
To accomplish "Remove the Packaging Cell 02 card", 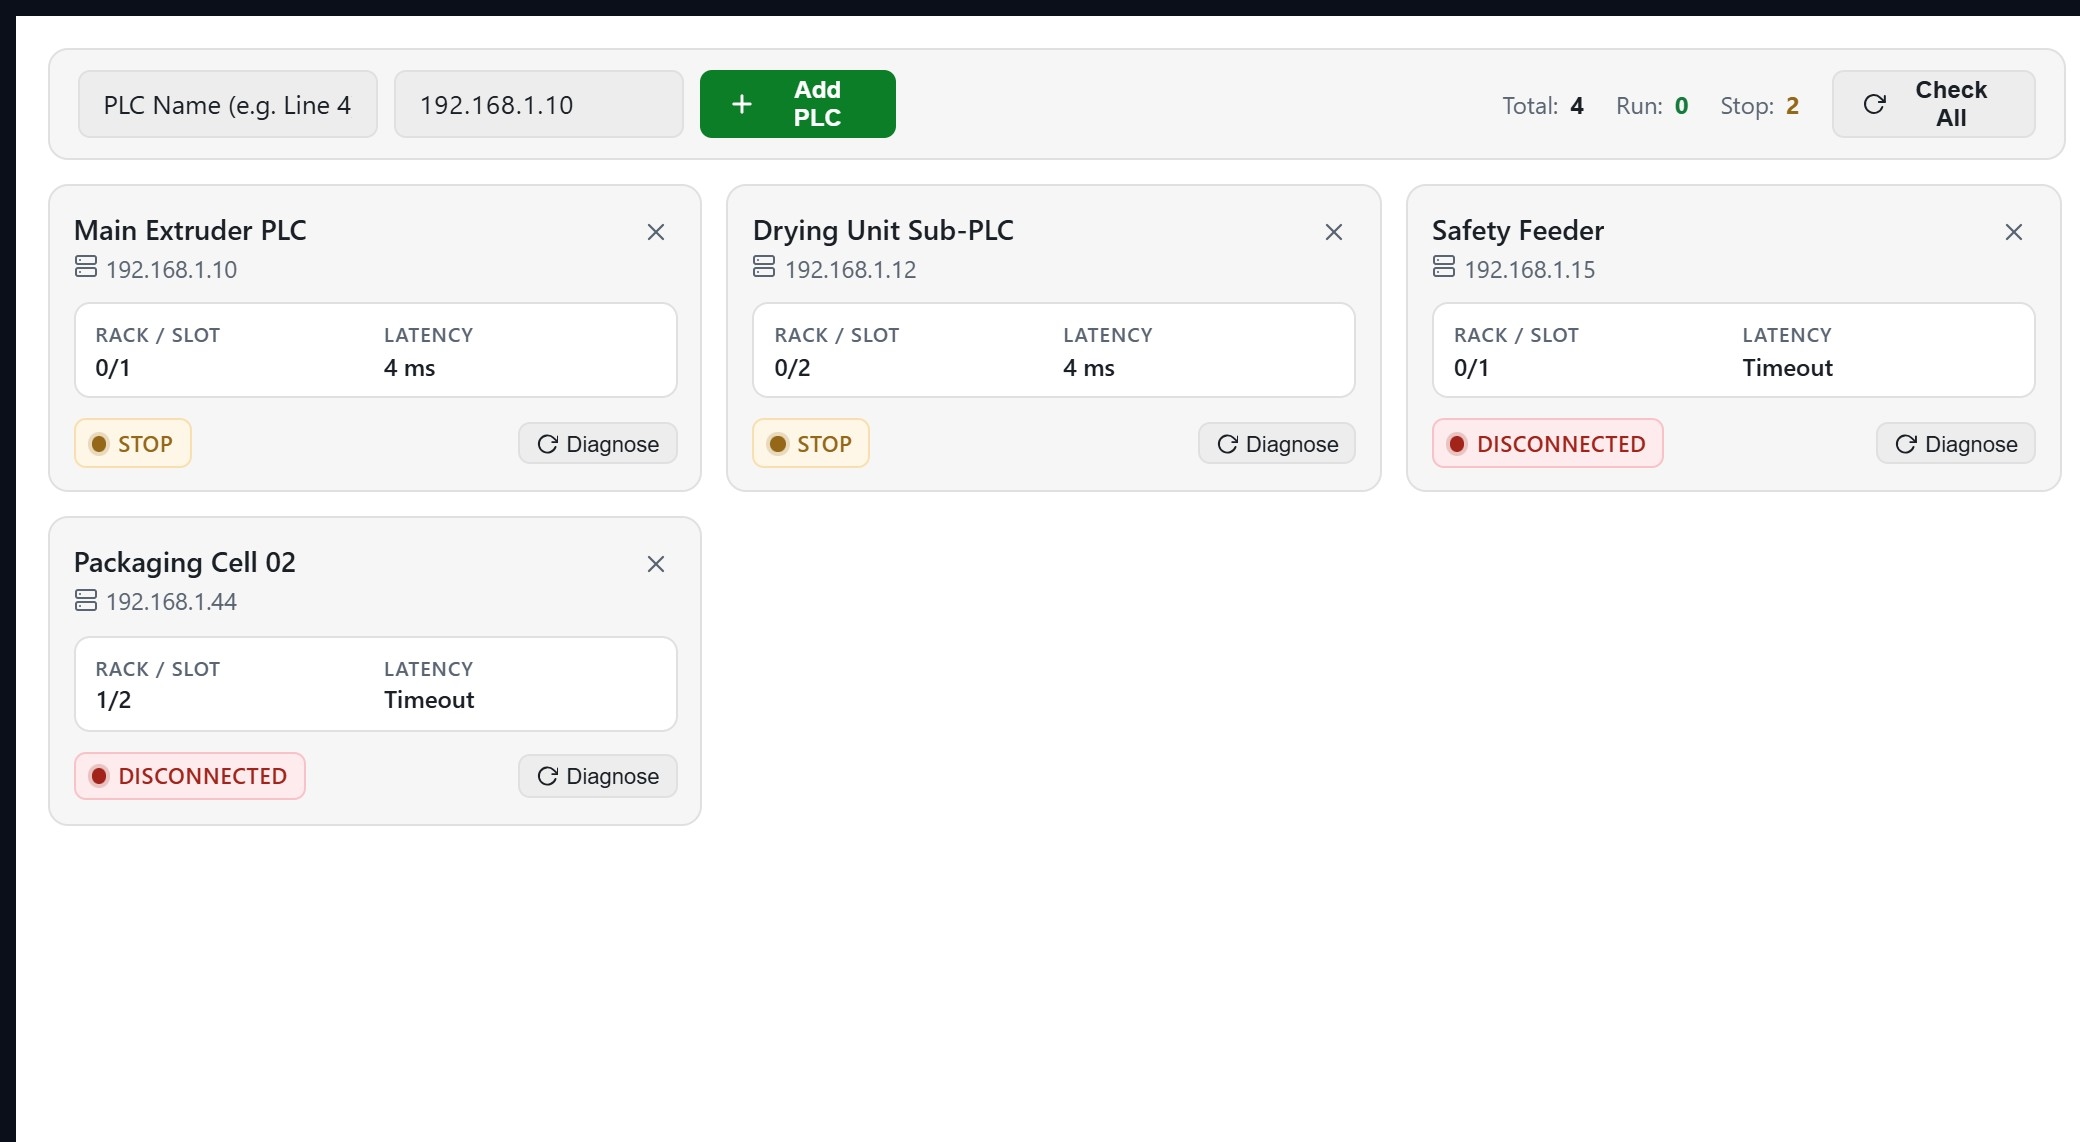I will [x=656, y=564].
